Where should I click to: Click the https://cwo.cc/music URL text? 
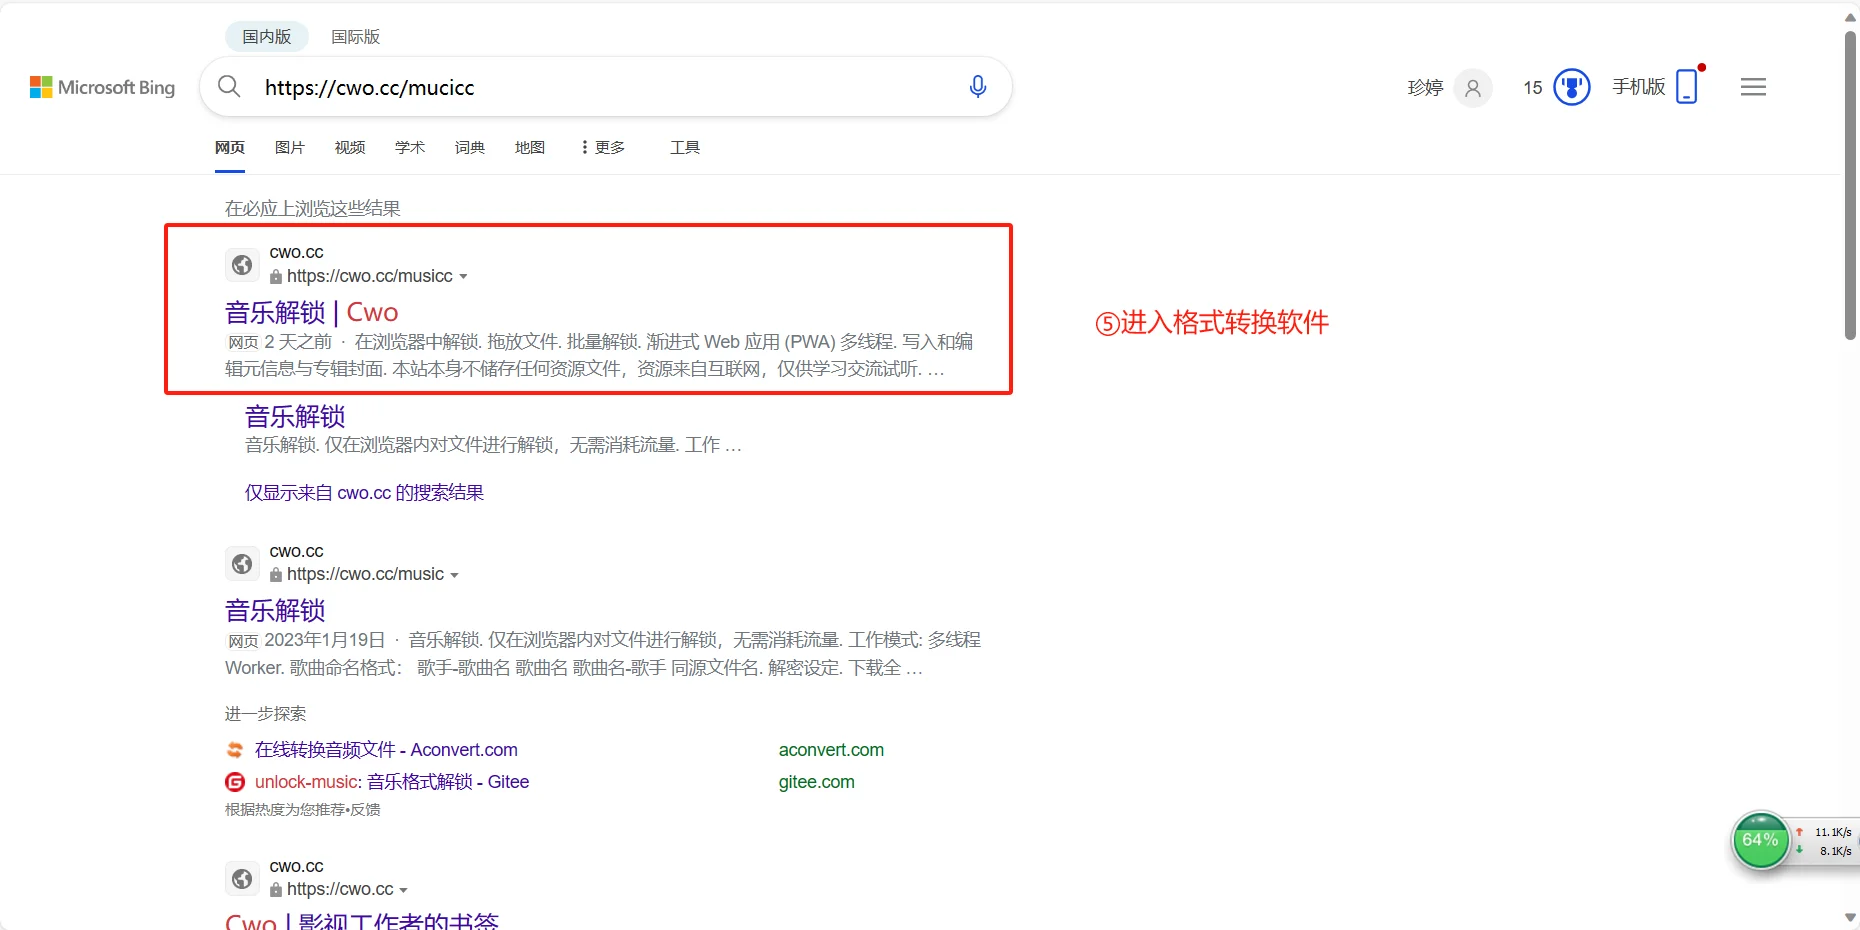point(365,575)
